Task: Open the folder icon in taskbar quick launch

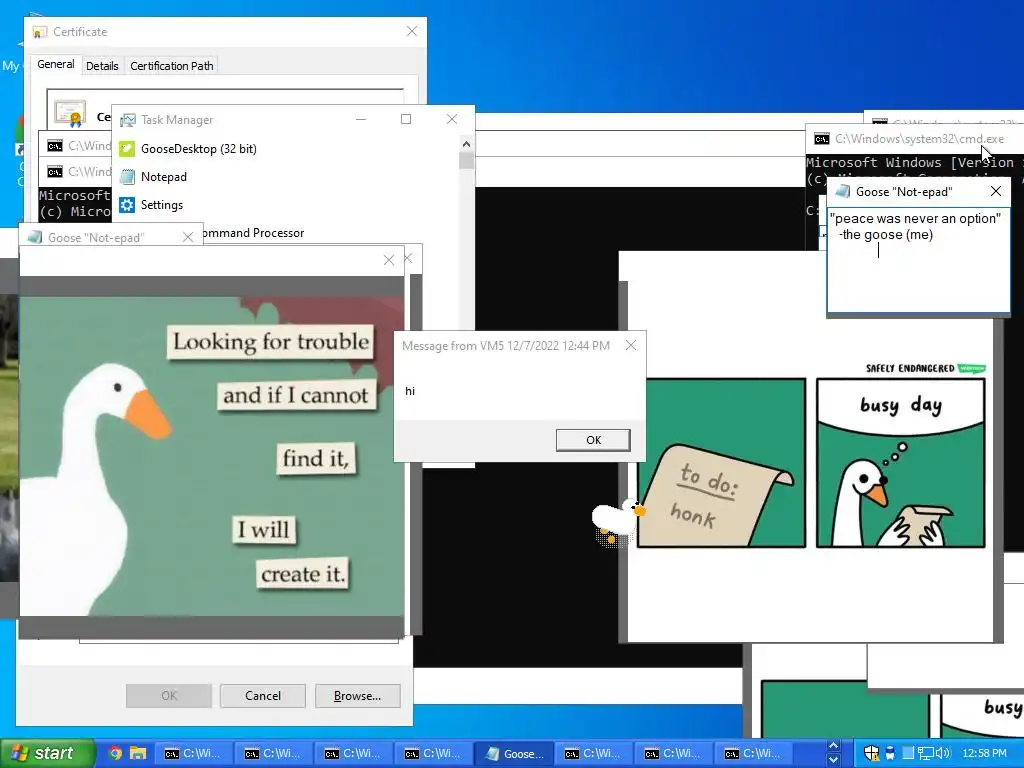Action: tap(138, 753)
